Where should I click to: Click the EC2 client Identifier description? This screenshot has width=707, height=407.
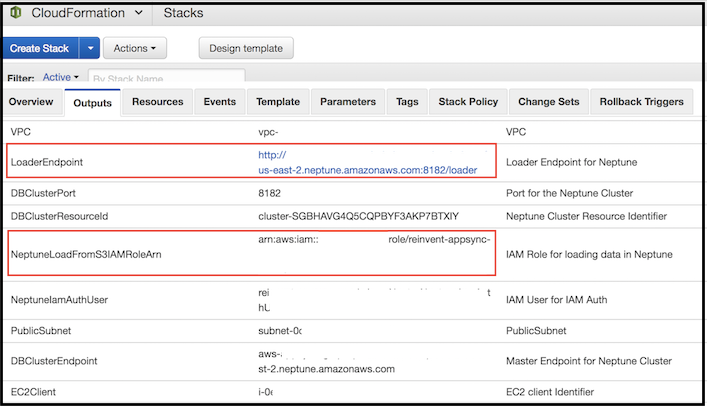550,392
